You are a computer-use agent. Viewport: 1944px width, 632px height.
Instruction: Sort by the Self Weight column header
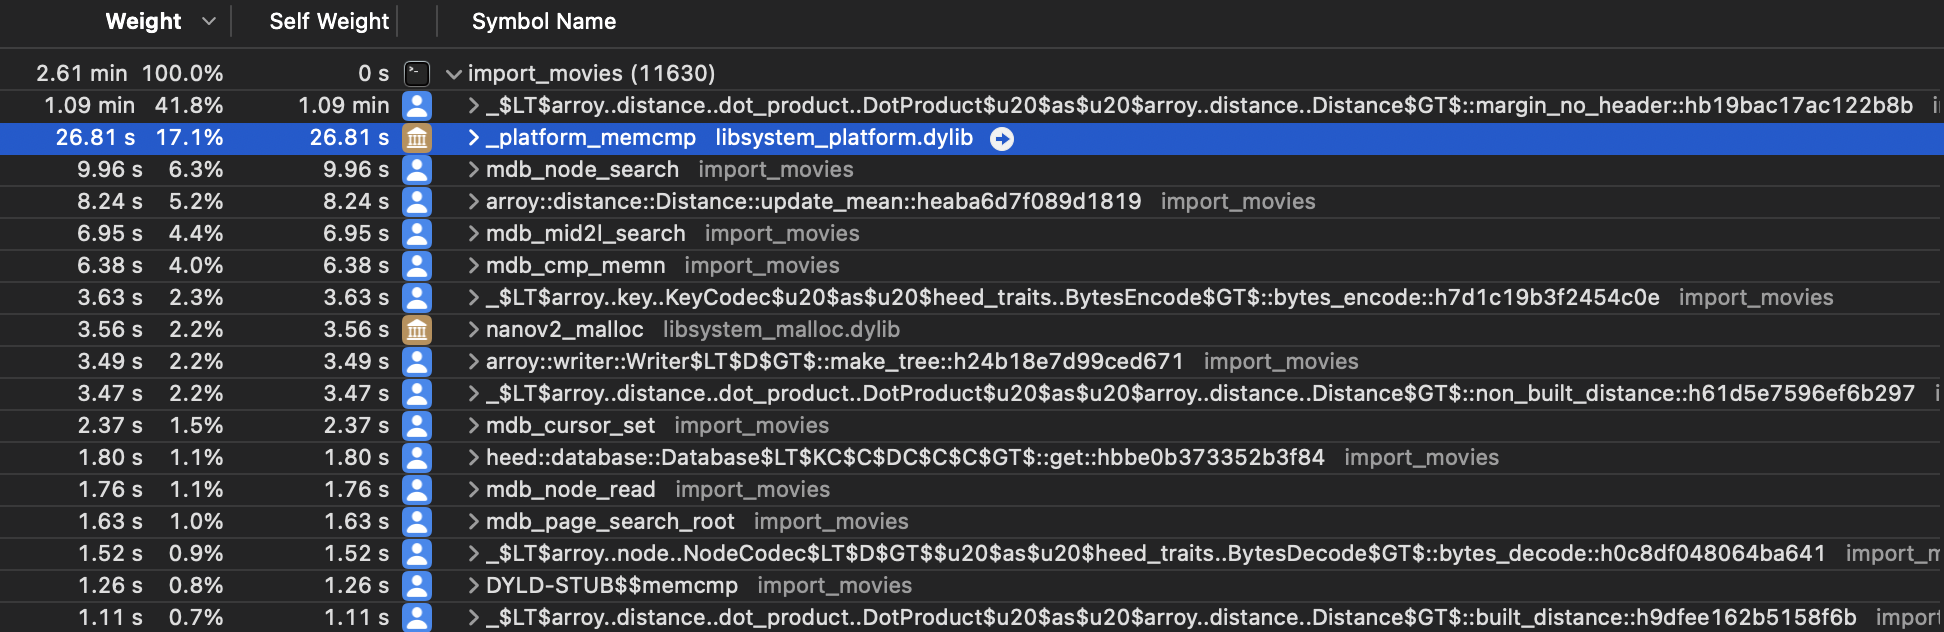(x=328, y=21)
